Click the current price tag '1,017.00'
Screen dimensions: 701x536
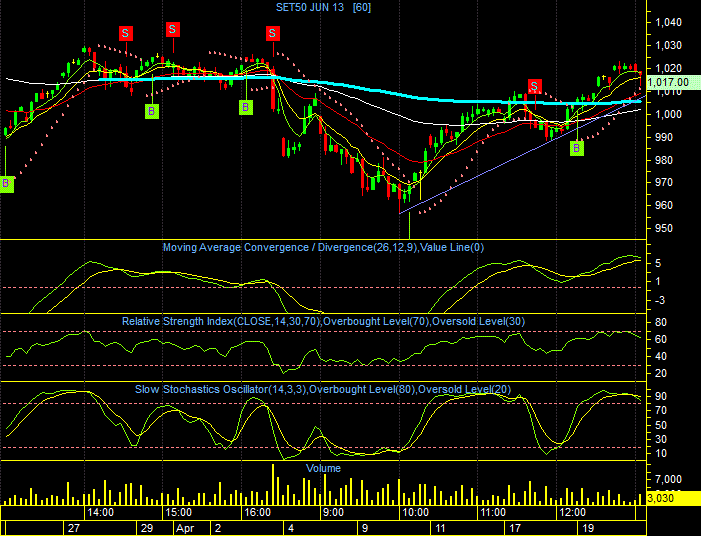[x=674, y=82]
